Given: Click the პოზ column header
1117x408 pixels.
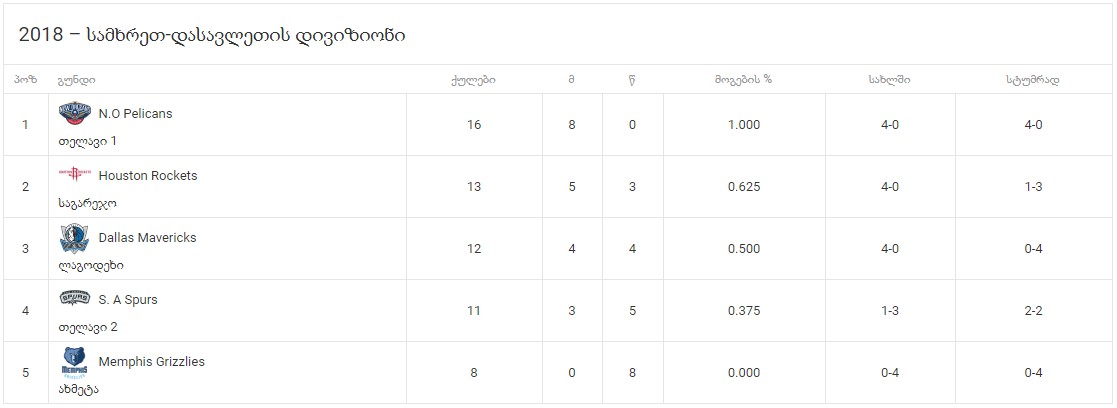Looking at the screenshot, I should click(25, 80).
